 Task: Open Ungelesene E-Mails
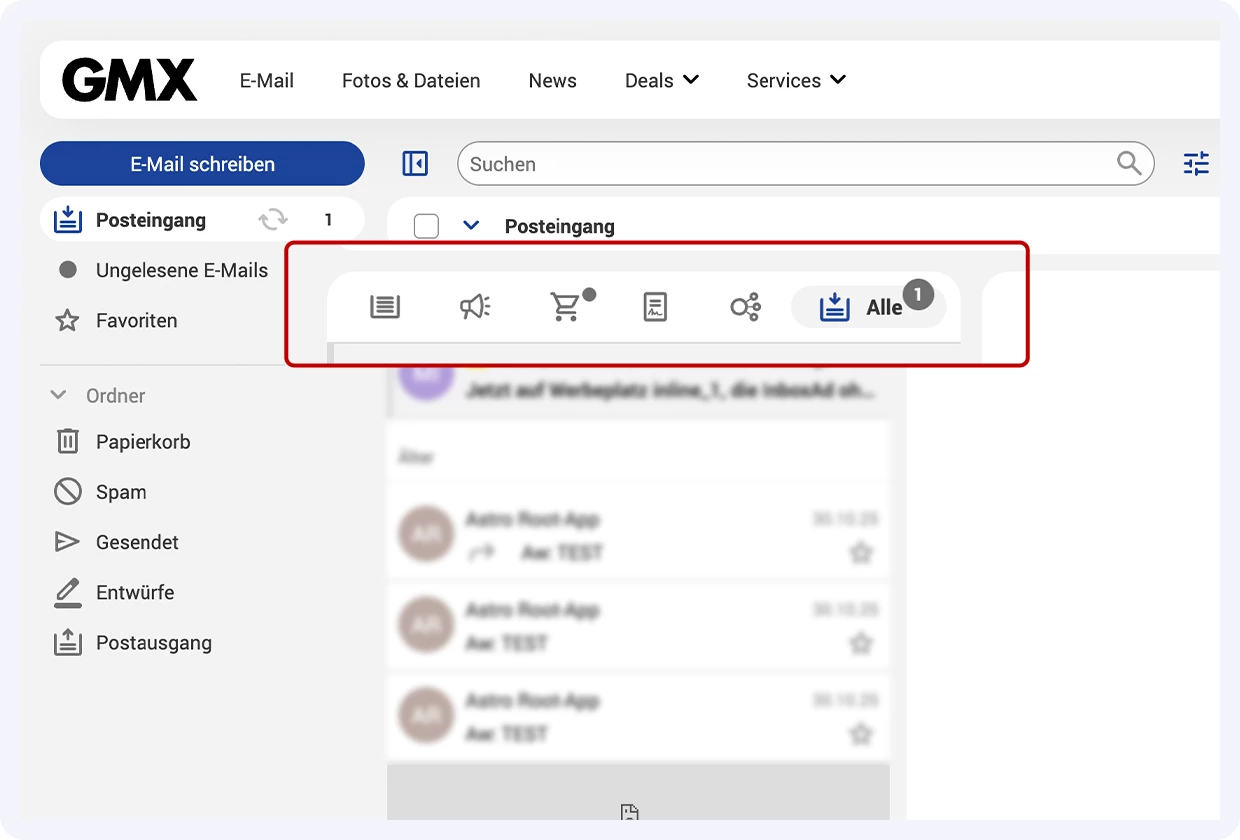(181, 270)
